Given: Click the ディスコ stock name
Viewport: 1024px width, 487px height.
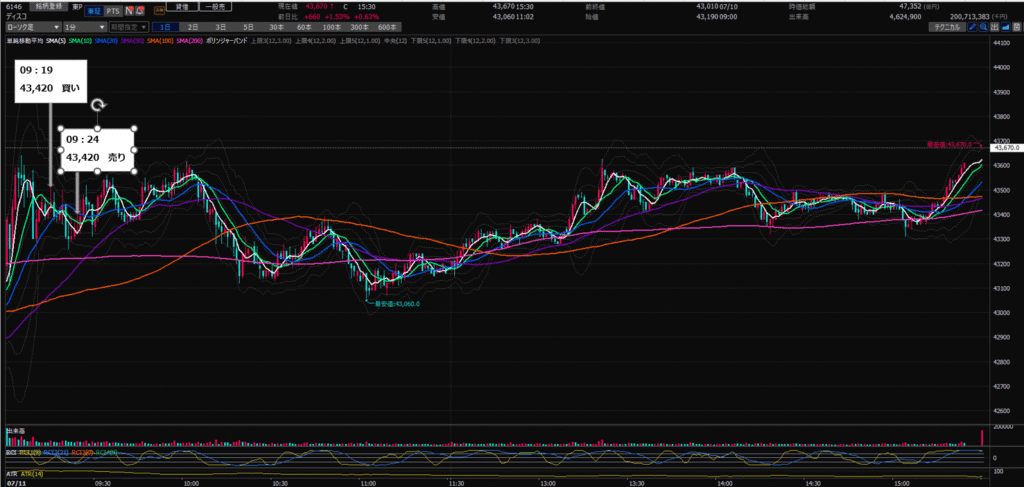Looking at the screenshot, I should coord(16,16).
